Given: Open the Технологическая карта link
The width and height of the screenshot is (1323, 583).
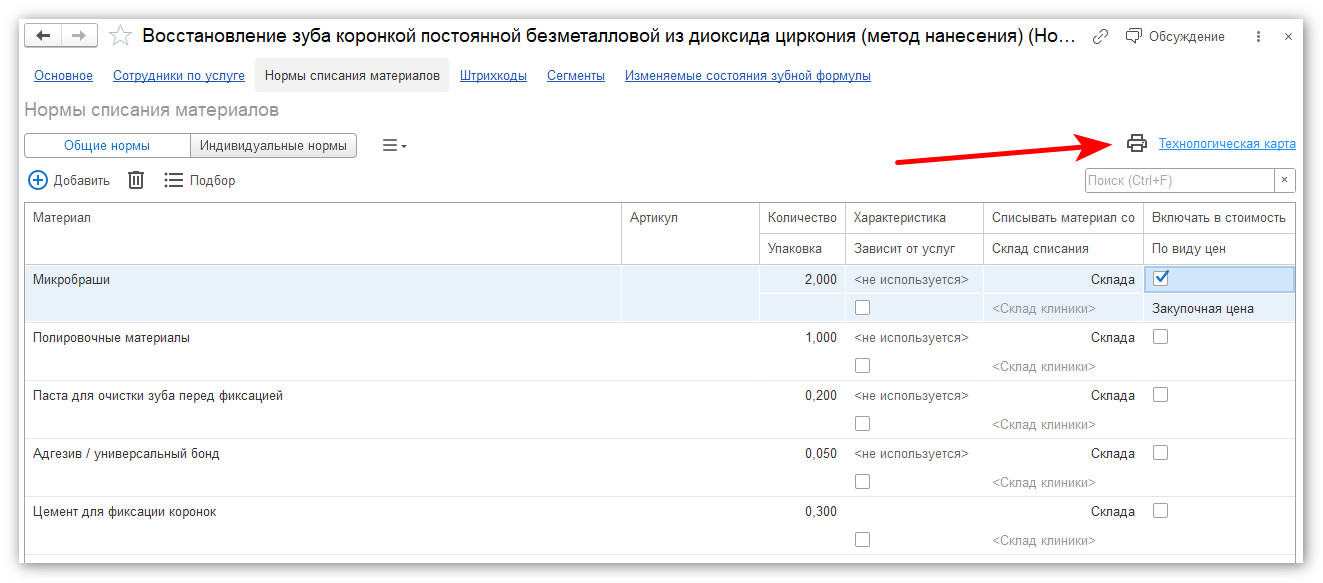Looking at the screenshot, I should pyautogui.click(x=1227, y=144).
